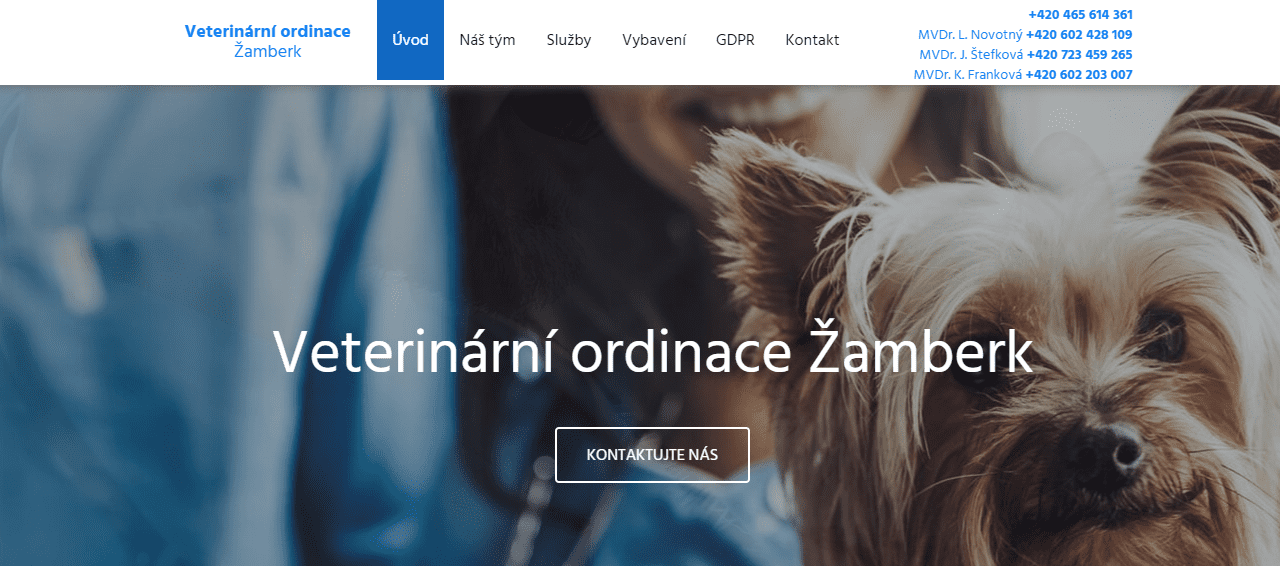Image resolution: width=1280 pixels, height=566 pixels.
Task: Select the MVDr. L. Novotný contact name
Action: point(970,34)
